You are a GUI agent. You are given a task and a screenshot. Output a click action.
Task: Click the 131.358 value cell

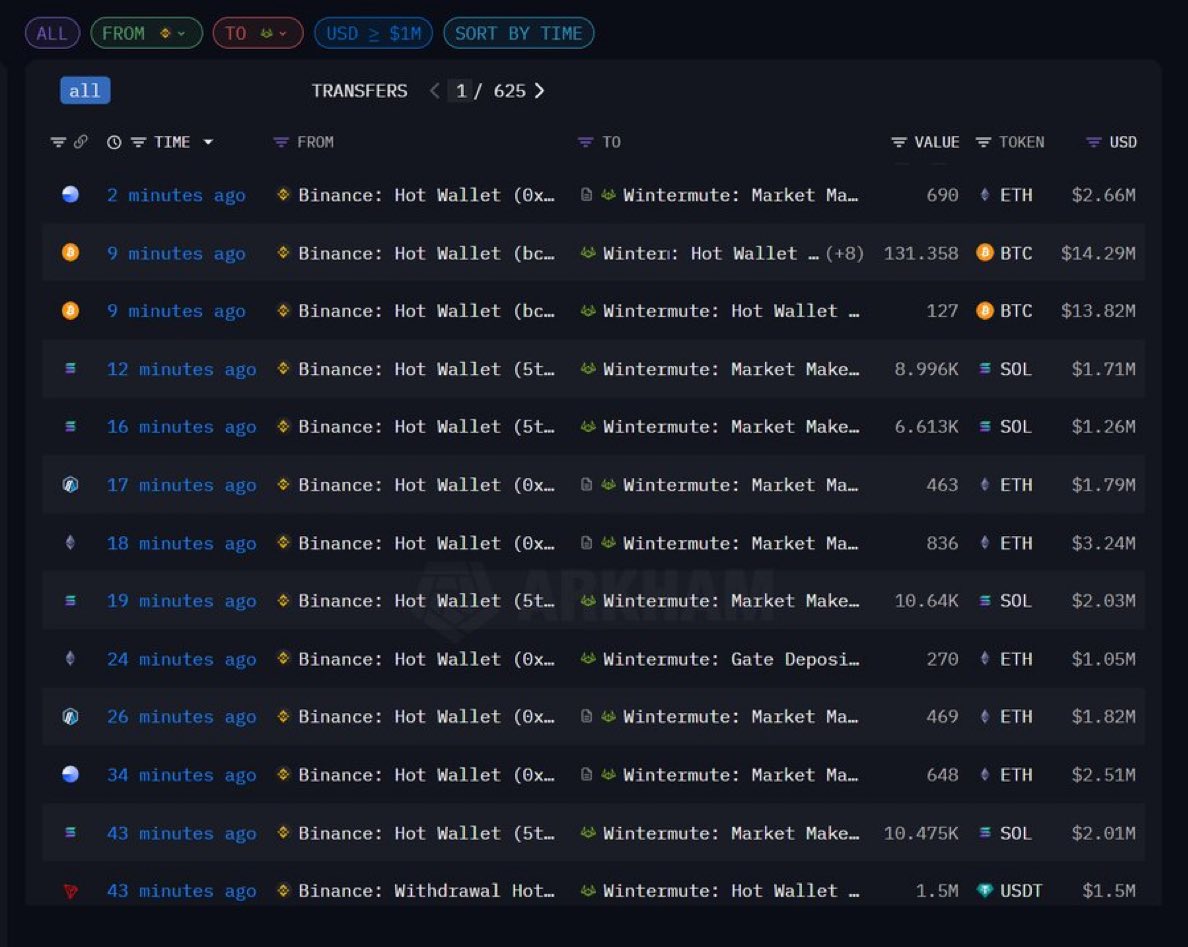tap(921, 254)
